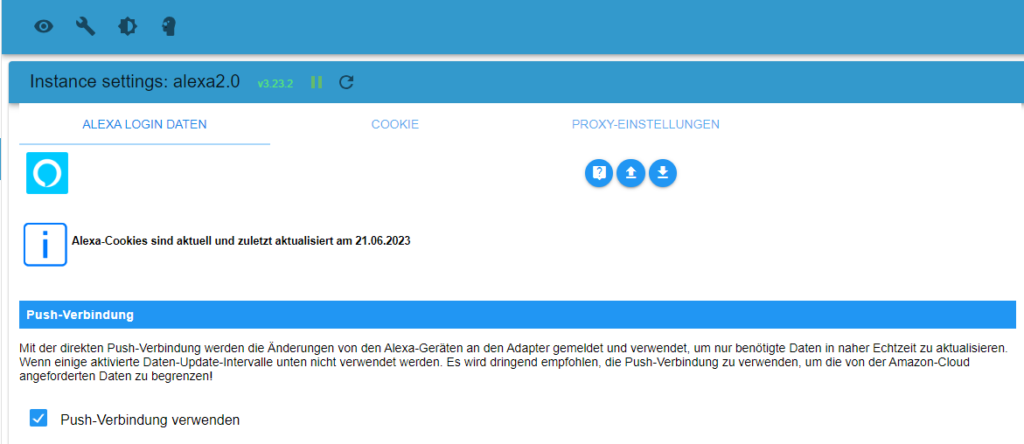Pause the alexa2.0 instance

point(317,82)
